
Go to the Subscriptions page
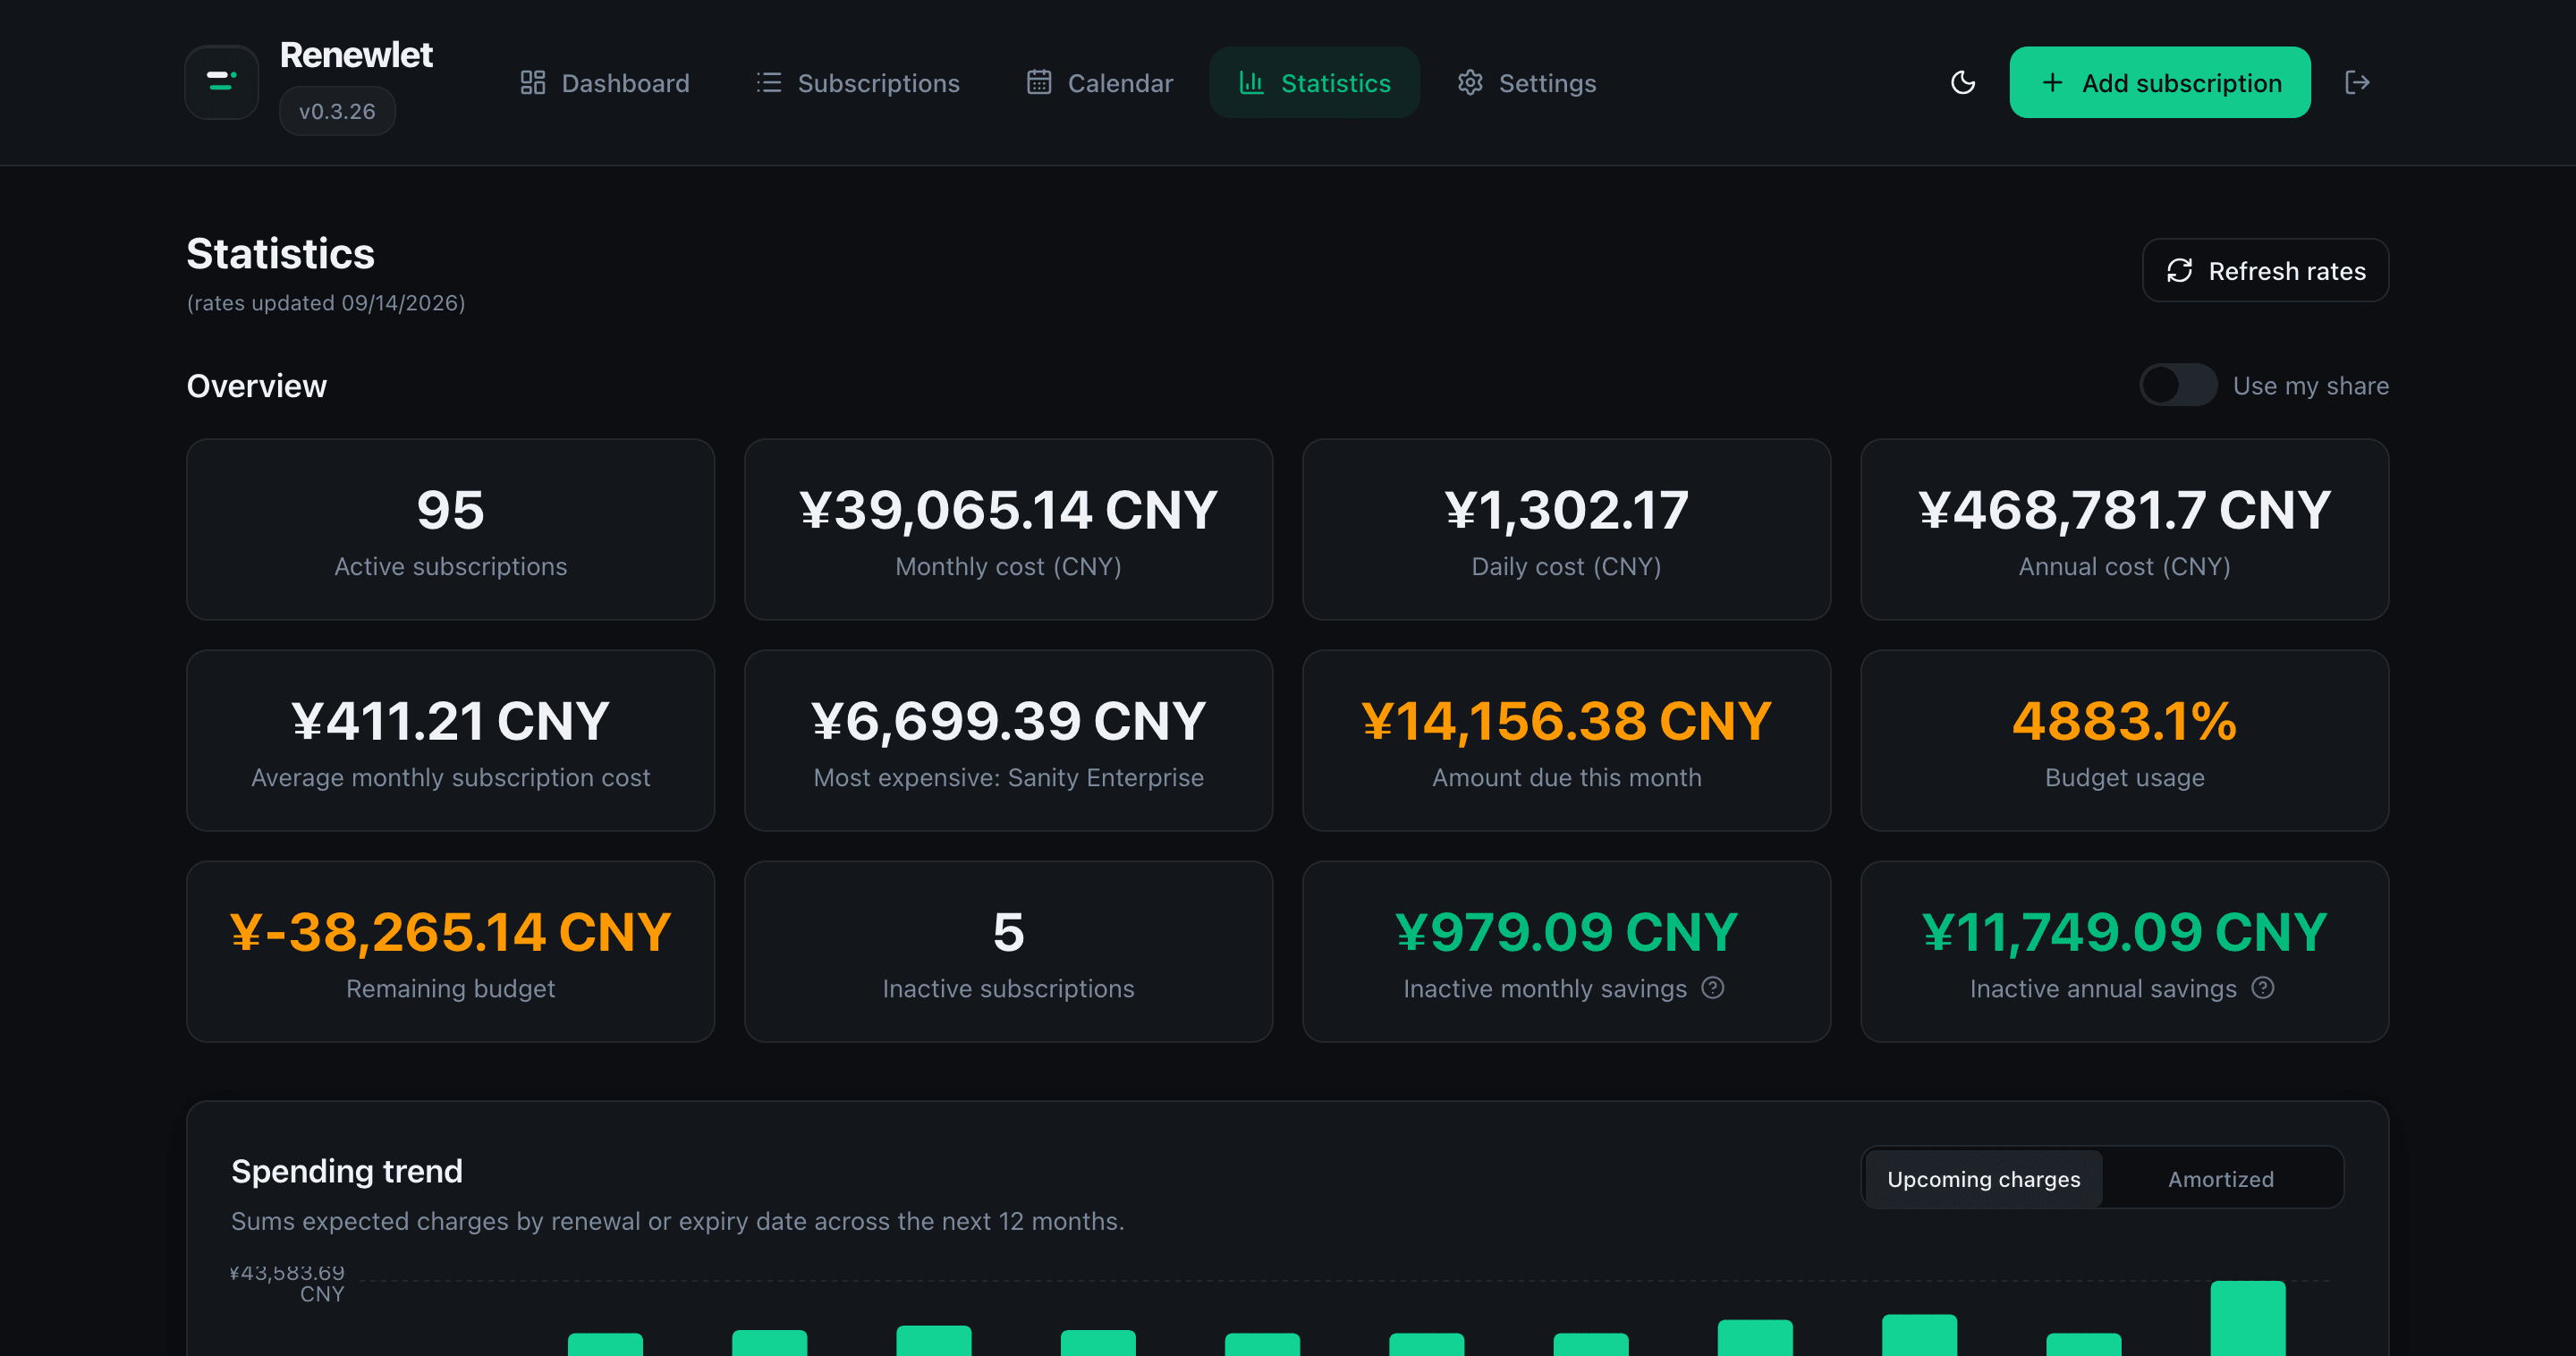(858, 82)
